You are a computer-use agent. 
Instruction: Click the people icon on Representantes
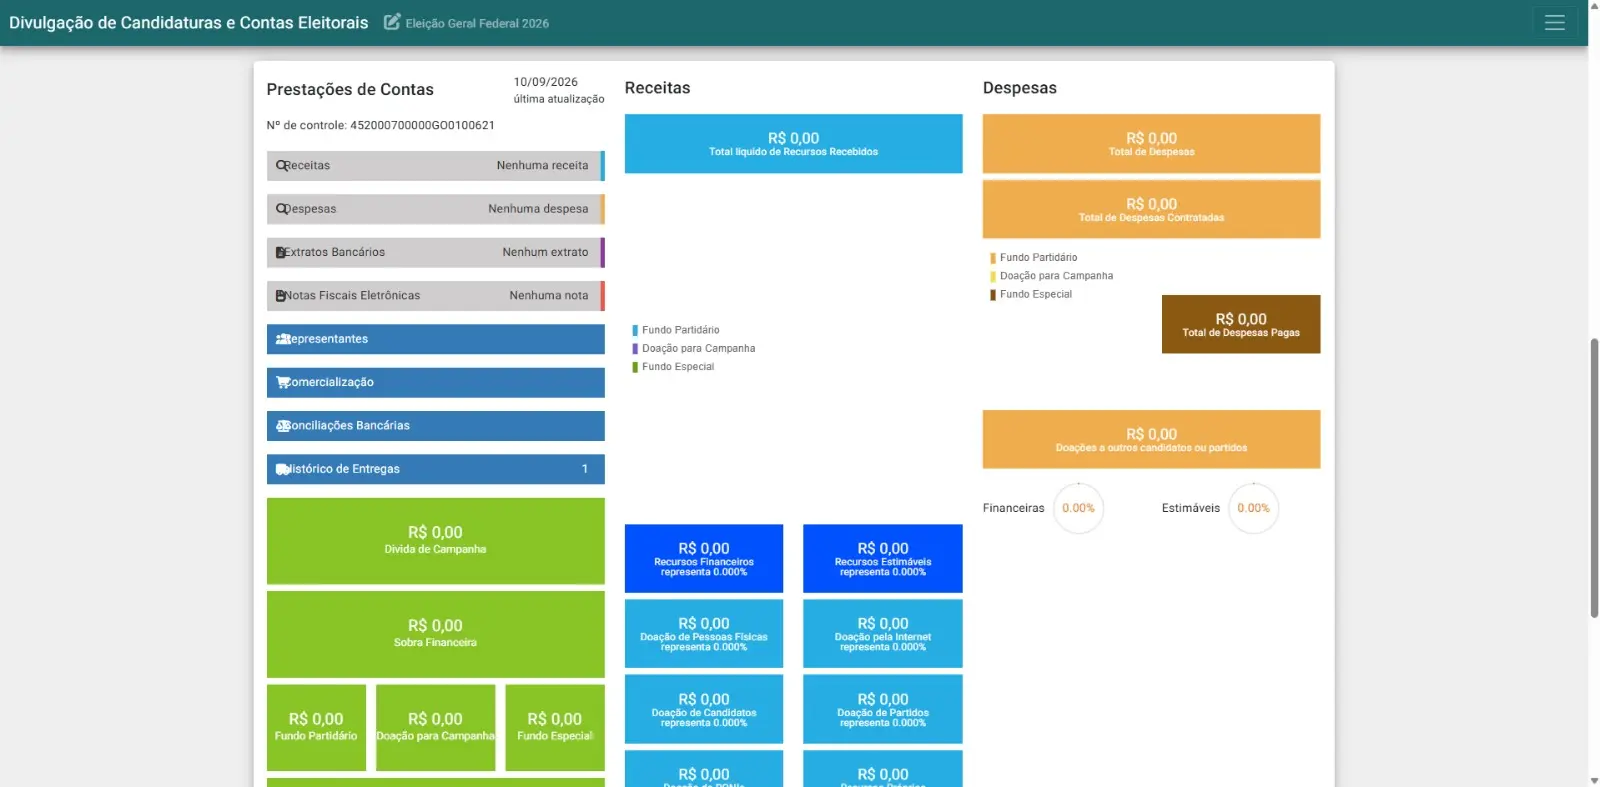tap(284, 339)
